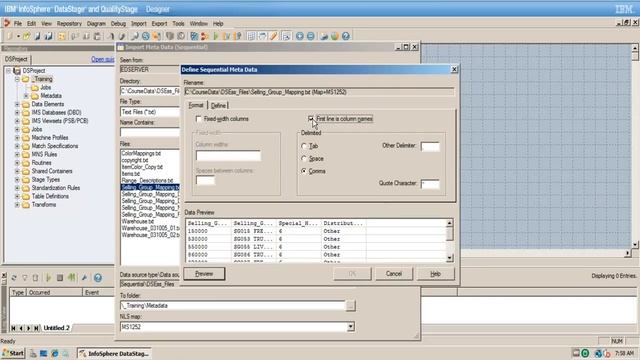Click the filter funnel icon in log panel
640x360 pixels.
point(25,278)
